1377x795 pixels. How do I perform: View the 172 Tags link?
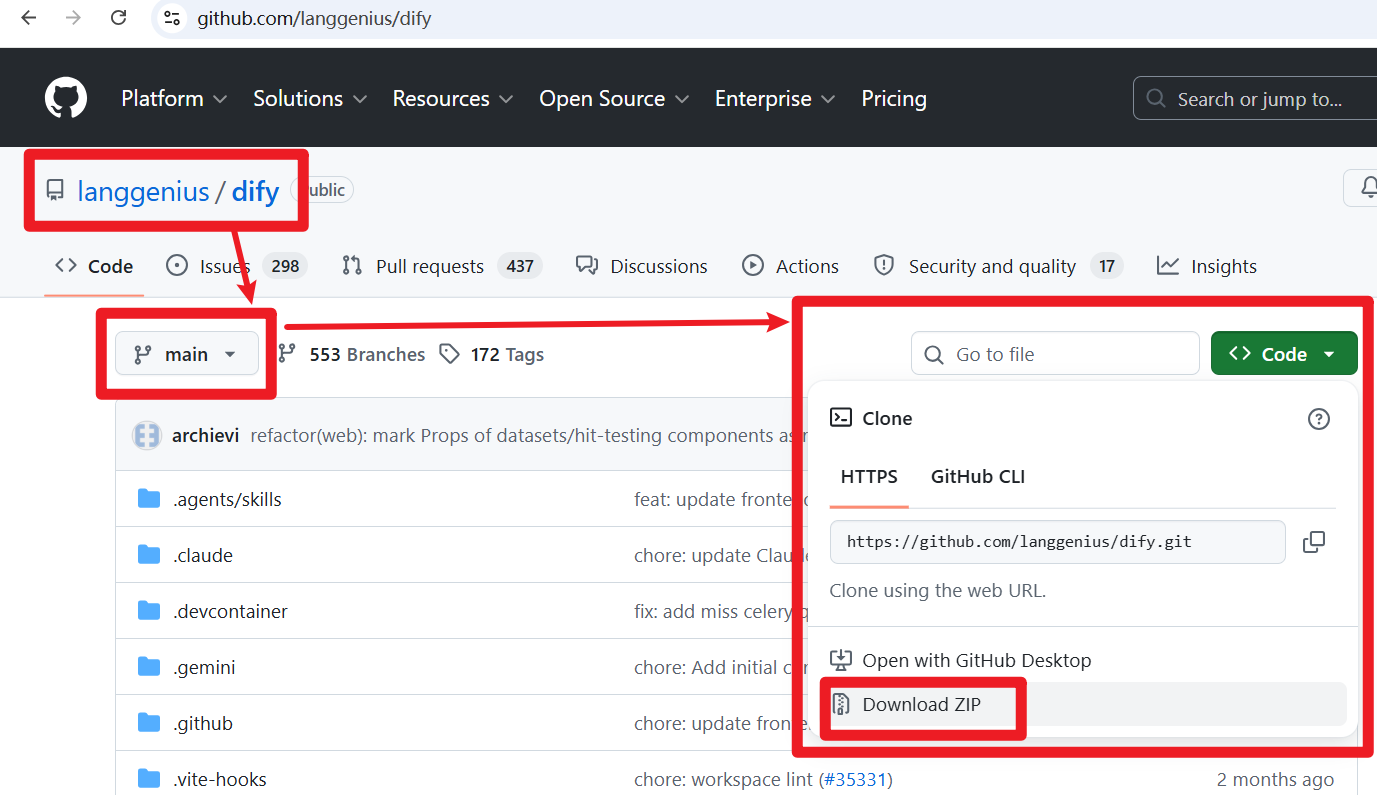pyautogui.click(x=492, y=354)
